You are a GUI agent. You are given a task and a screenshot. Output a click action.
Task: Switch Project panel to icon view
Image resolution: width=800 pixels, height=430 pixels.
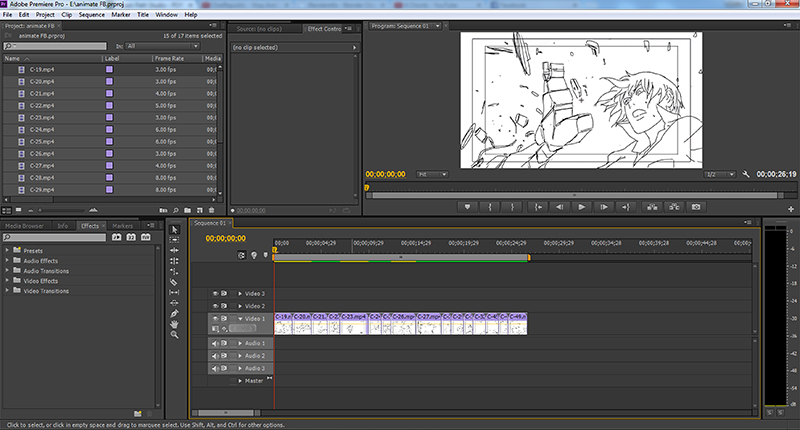(19, 210)
